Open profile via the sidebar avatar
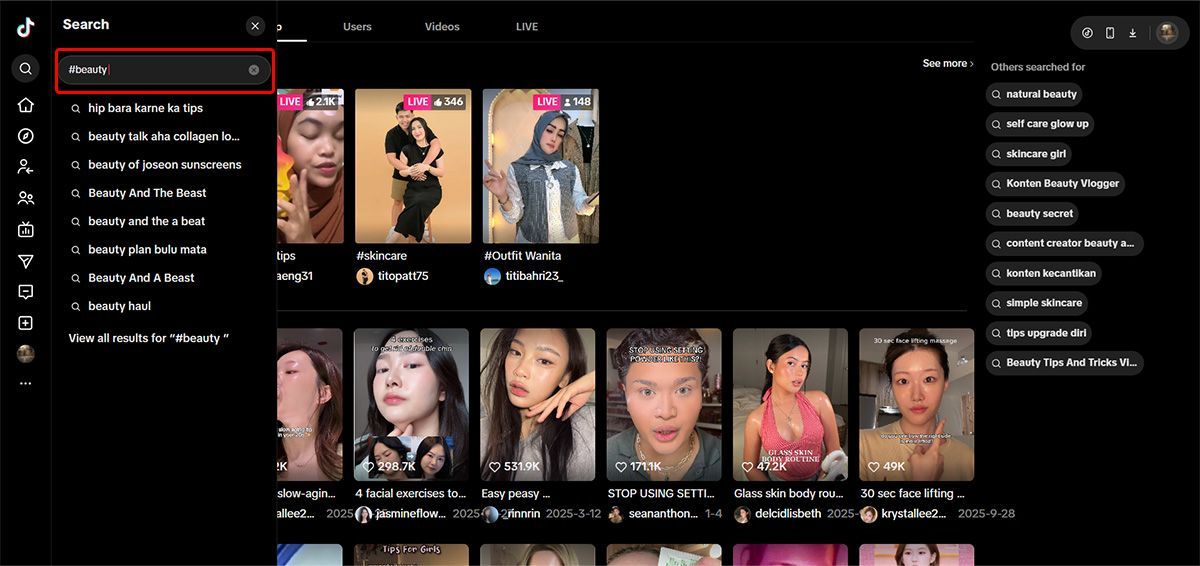The height and width of the screenshot is (566, 1200). (x=26, y=354)
